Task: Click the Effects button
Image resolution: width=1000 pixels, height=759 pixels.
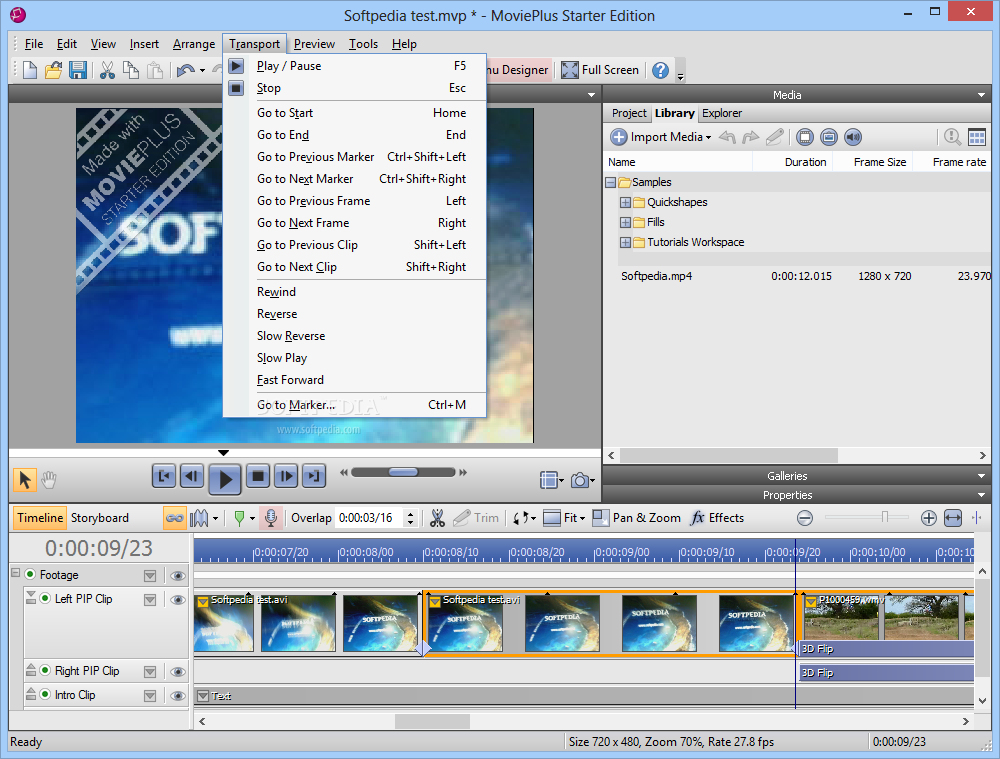Action: coord(717,518)
